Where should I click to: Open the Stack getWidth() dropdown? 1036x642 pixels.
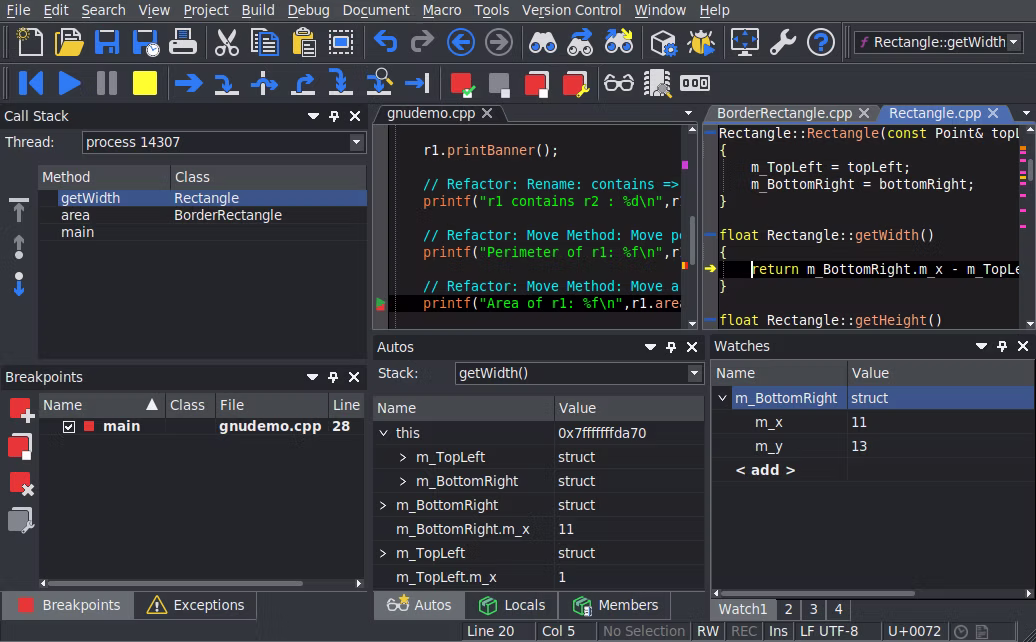pyautogui.click(x=694, y=373)
